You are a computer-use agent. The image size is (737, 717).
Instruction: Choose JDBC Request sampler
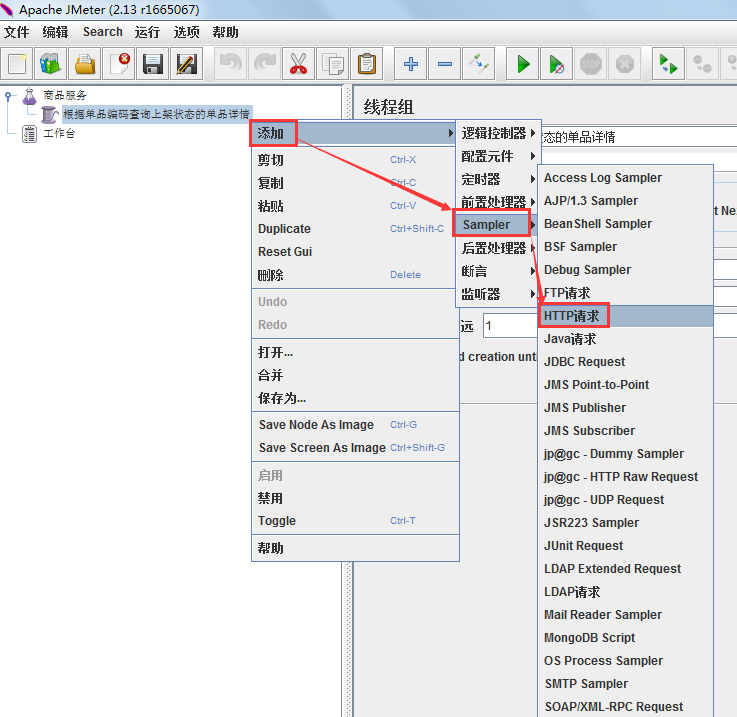point(584,362)
